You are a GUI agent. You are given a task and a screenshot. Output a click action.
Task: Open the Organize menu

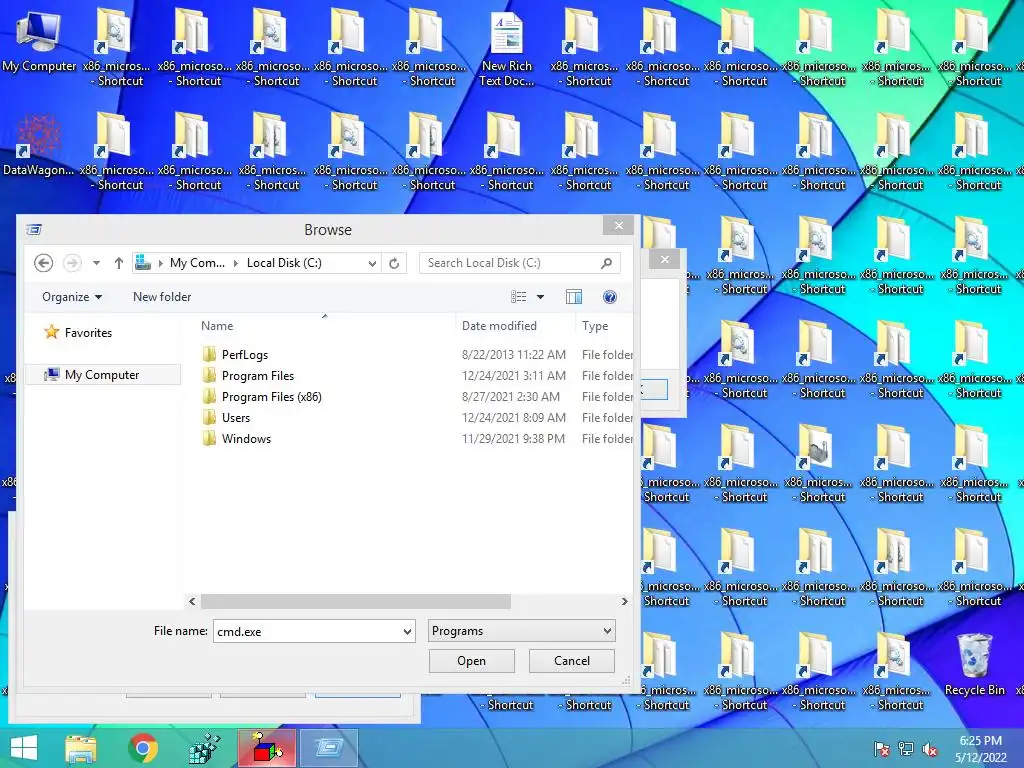(x=72, y=296)
